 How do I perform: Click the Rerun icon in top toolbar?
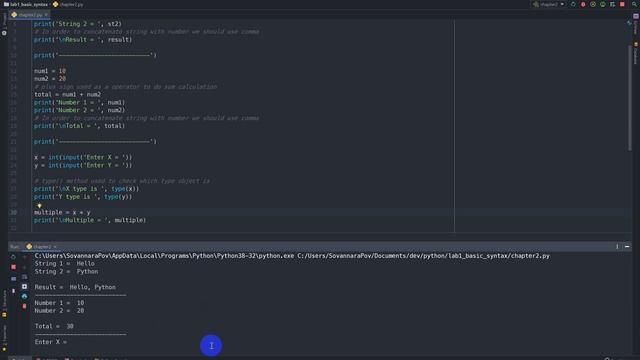573,4
